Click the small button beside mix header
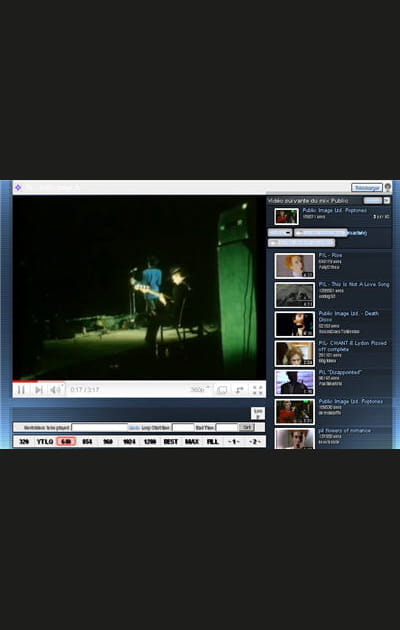 pos(373,200)
